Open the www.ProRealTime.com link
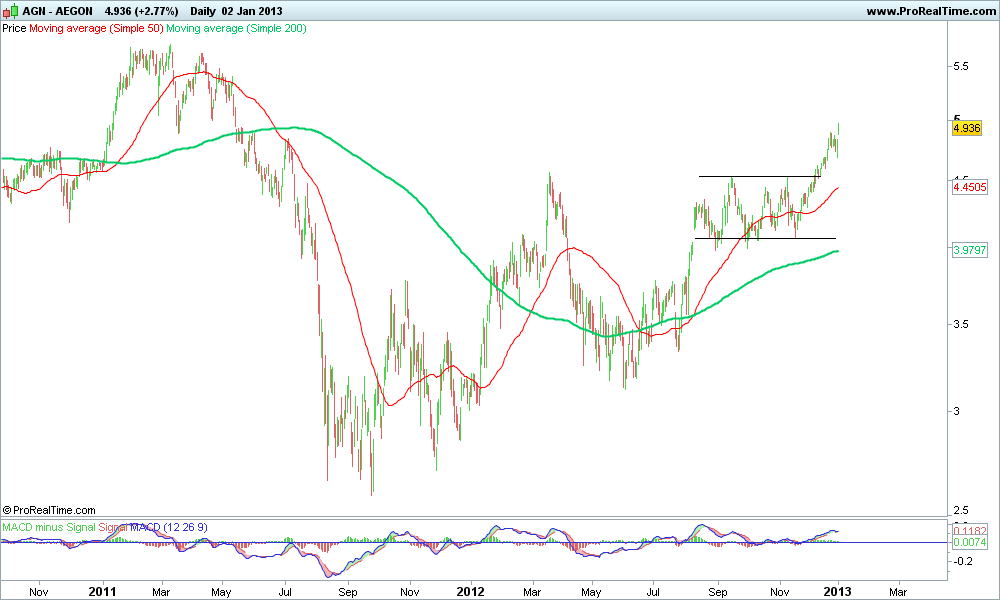1000x600 pixels. 930,11
